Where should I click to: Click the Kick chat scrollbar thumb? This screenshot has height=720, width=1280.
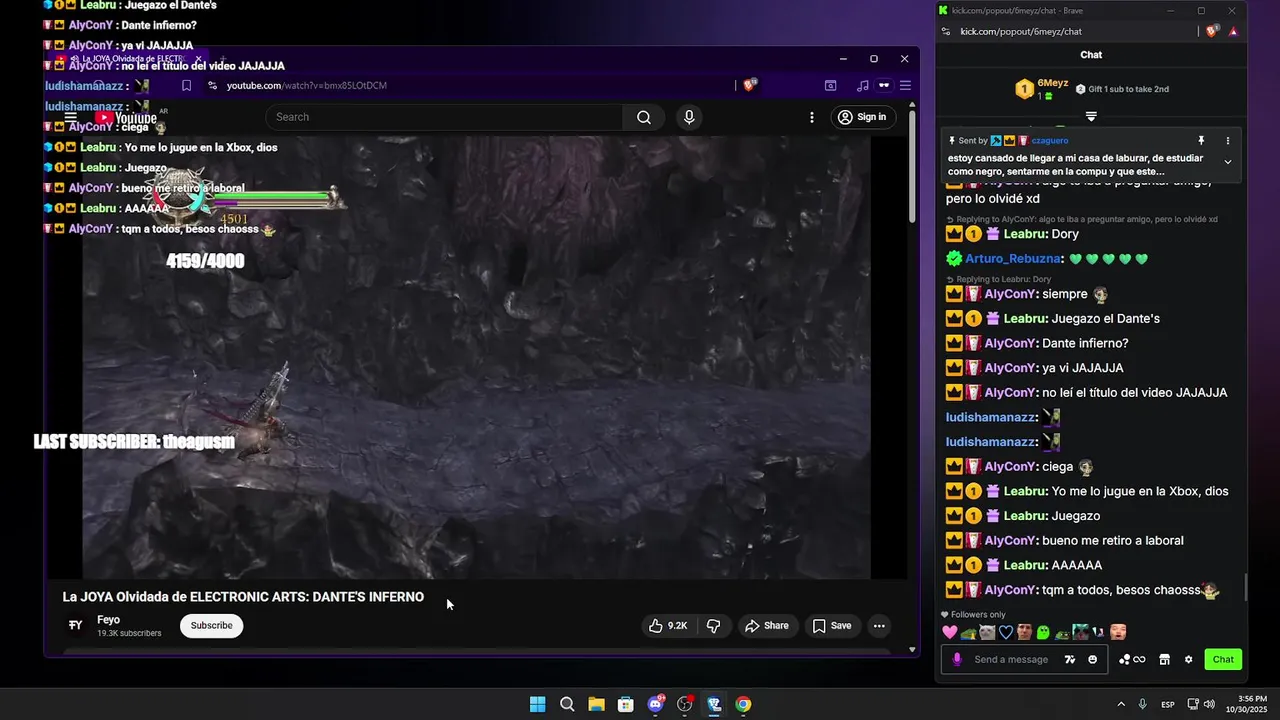point(1246,588)
